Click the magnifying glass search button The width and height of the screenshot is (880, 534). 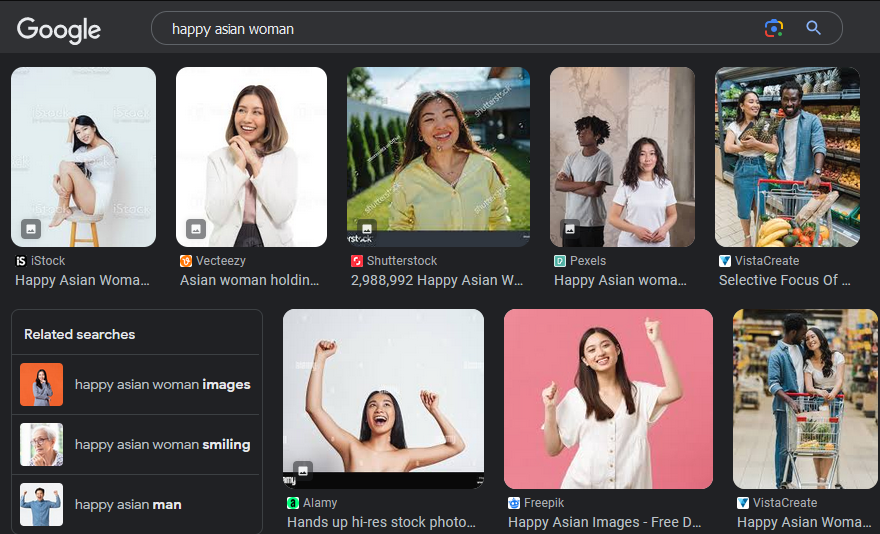(x=814, y=28)
